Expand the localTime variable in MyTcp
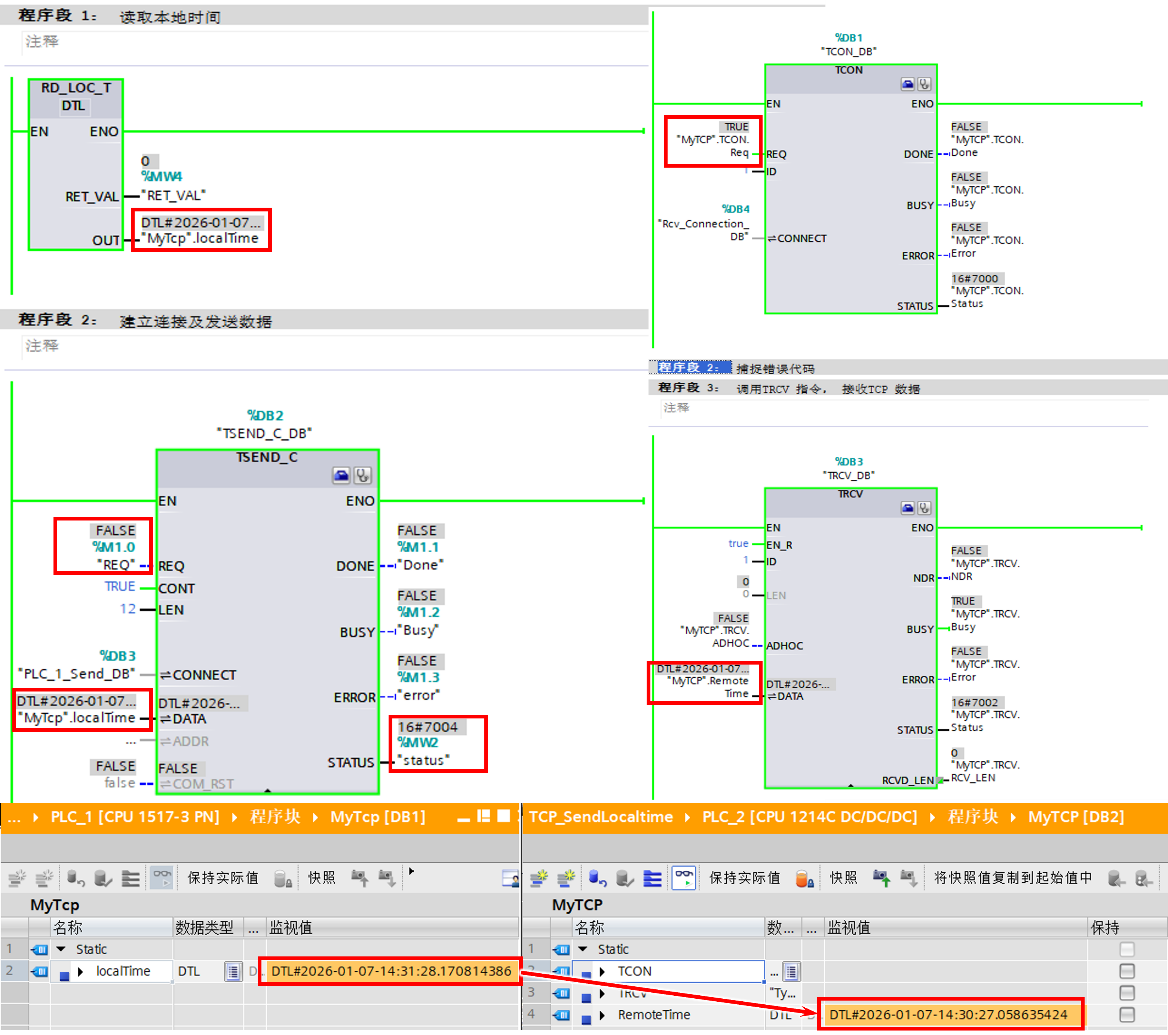 tap(82, 971)
